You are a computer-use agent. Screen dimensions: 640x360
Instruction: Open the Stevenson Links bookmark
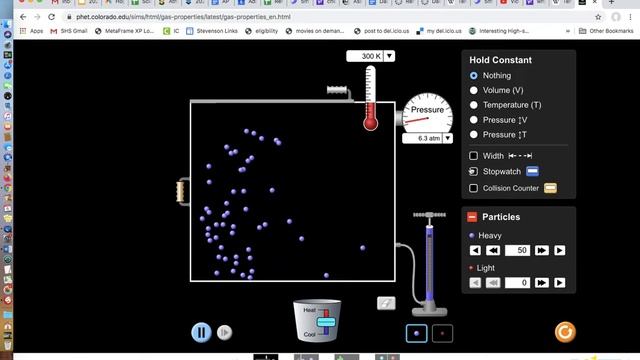pos(211,31)
